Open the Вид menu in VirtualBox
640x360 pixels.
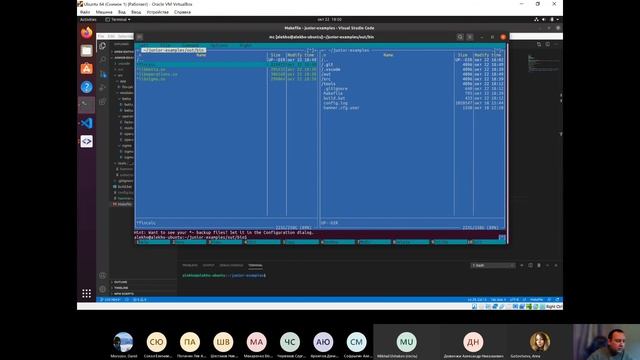point(122,12)
